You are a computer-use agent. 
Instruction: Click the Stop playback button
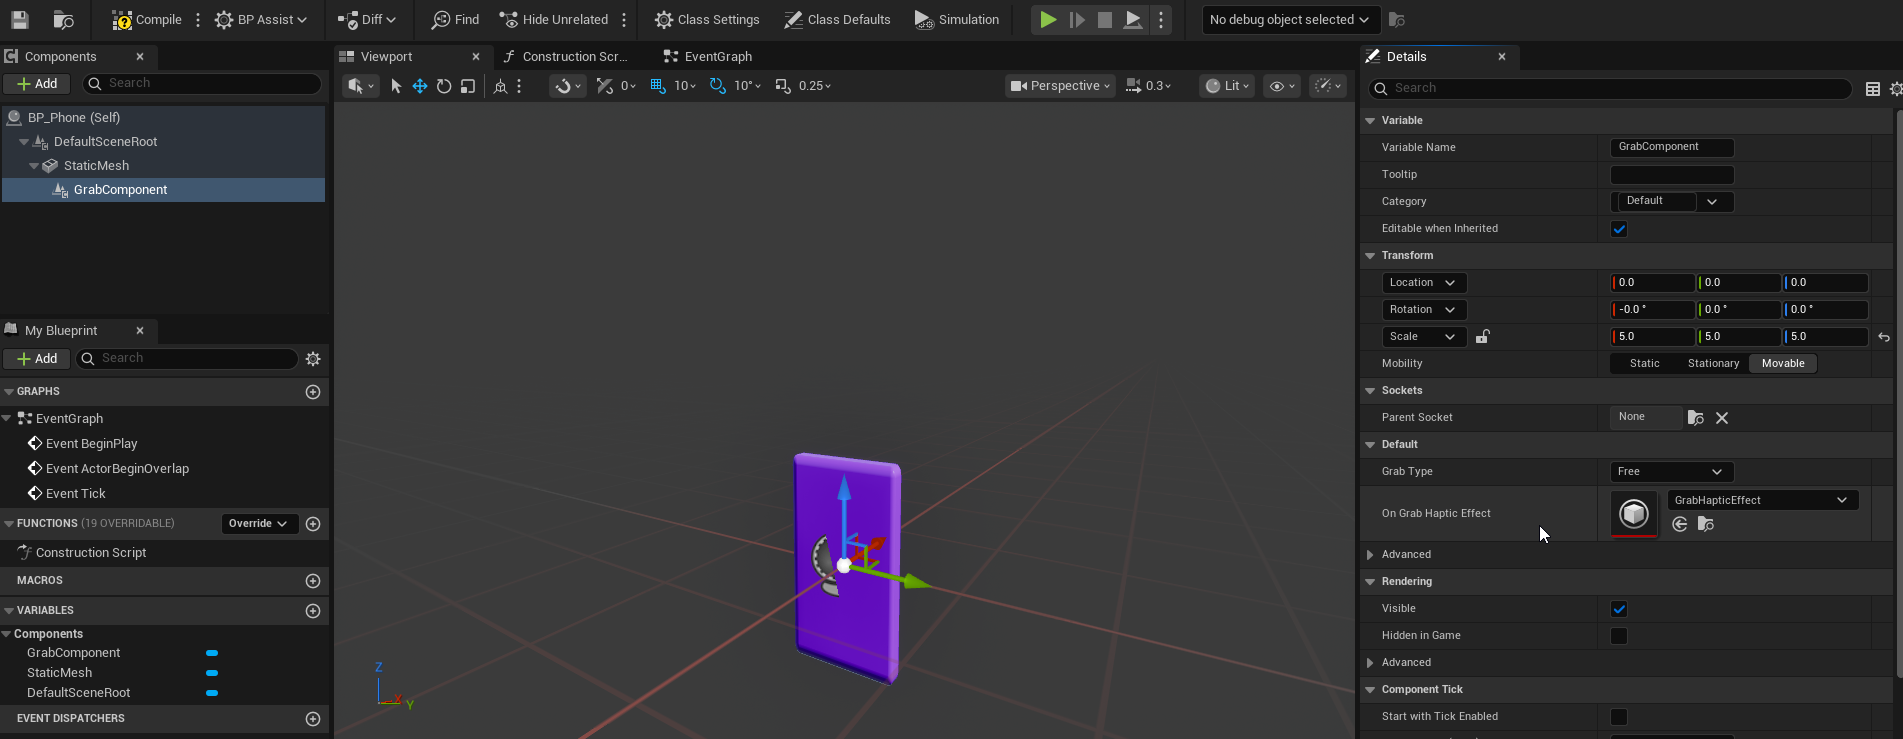(x=1105, y=19)
